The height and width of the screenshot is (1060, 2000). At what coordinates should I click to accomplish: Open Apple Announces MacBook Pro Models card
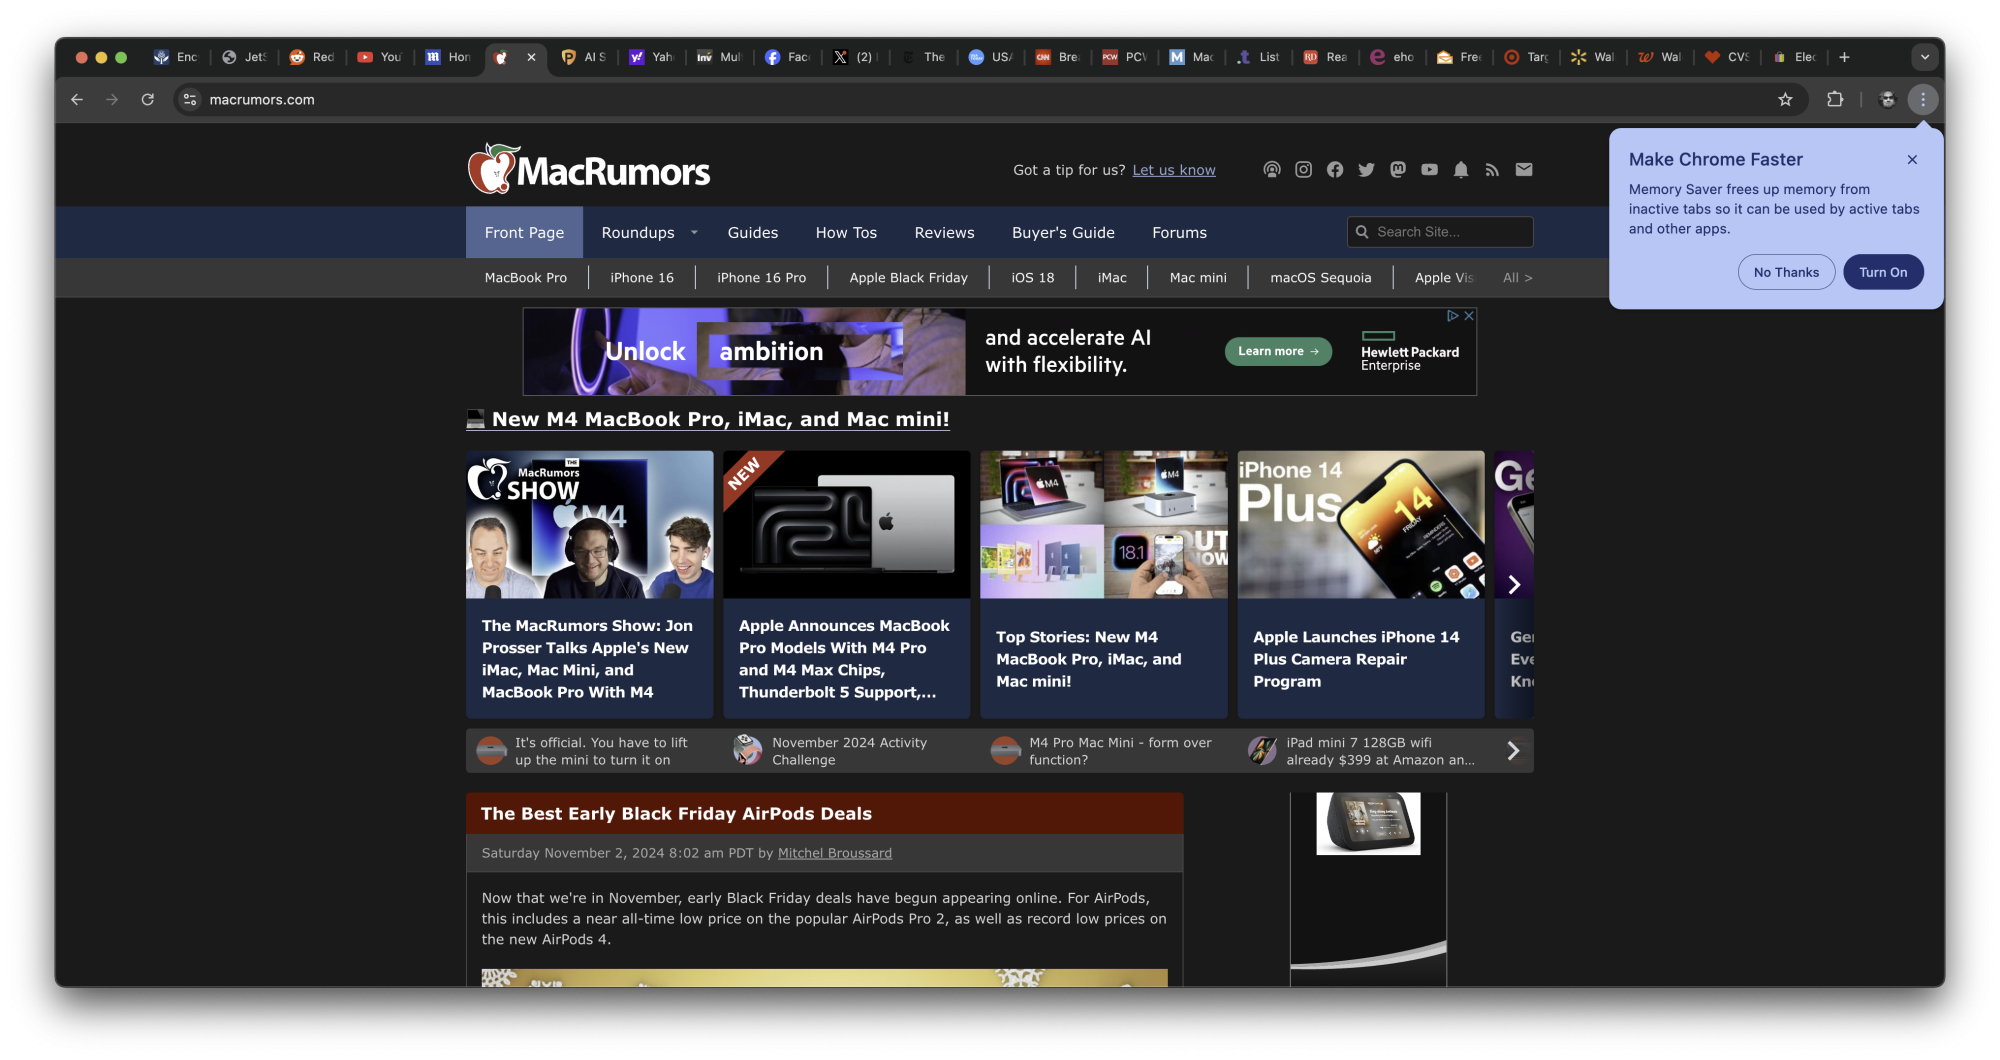(847, 584)
